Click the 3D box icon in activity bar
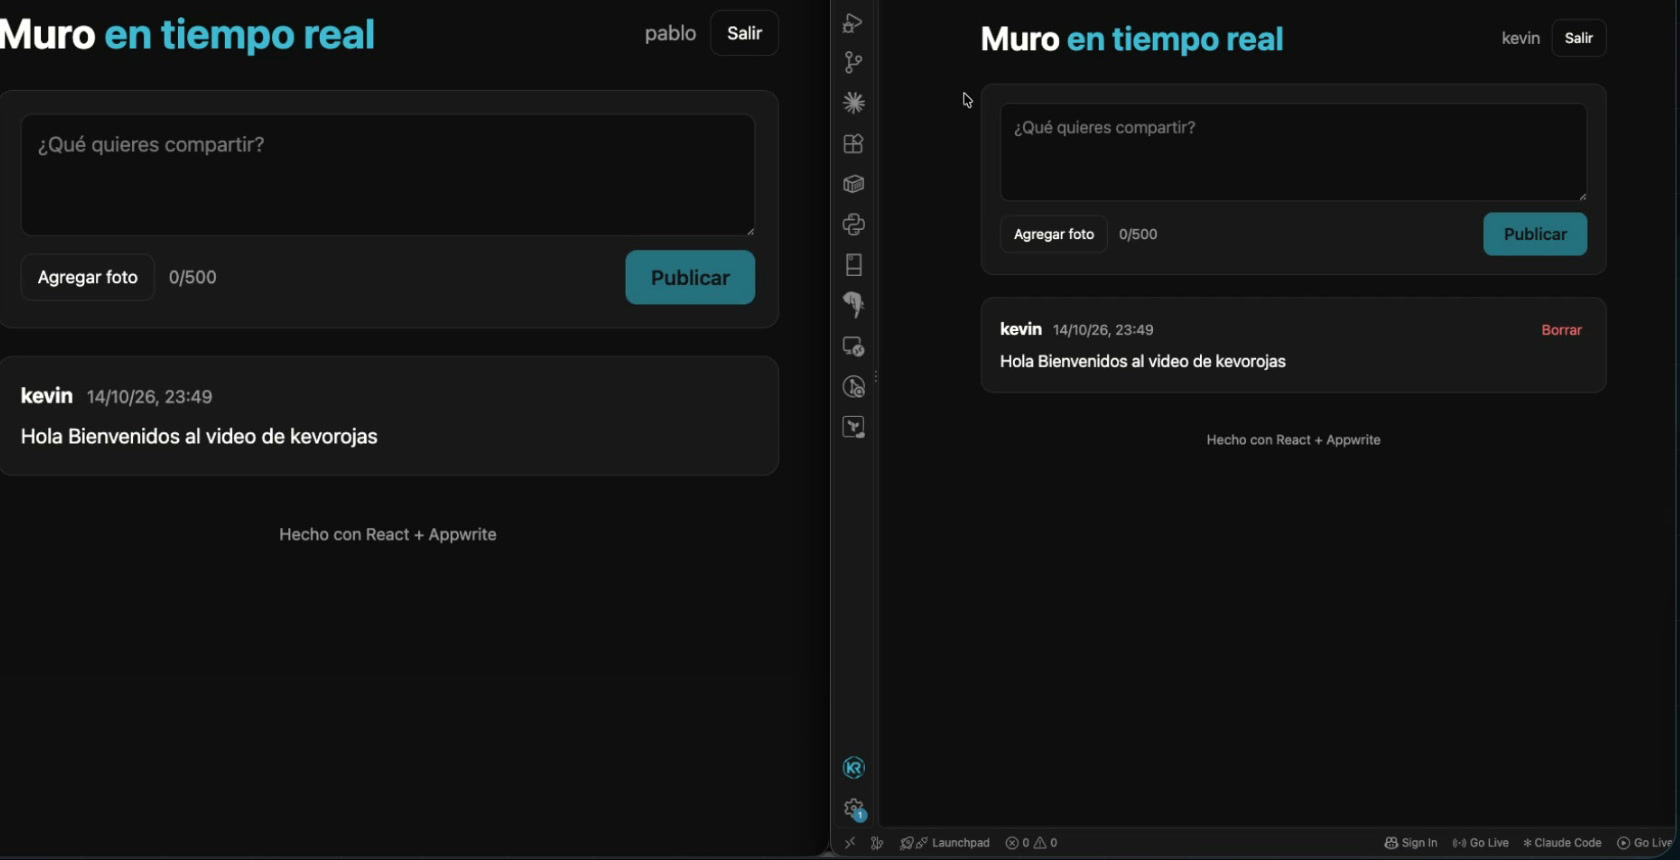The width and height of the screenshot is (1680, 860). pos(853,184)
